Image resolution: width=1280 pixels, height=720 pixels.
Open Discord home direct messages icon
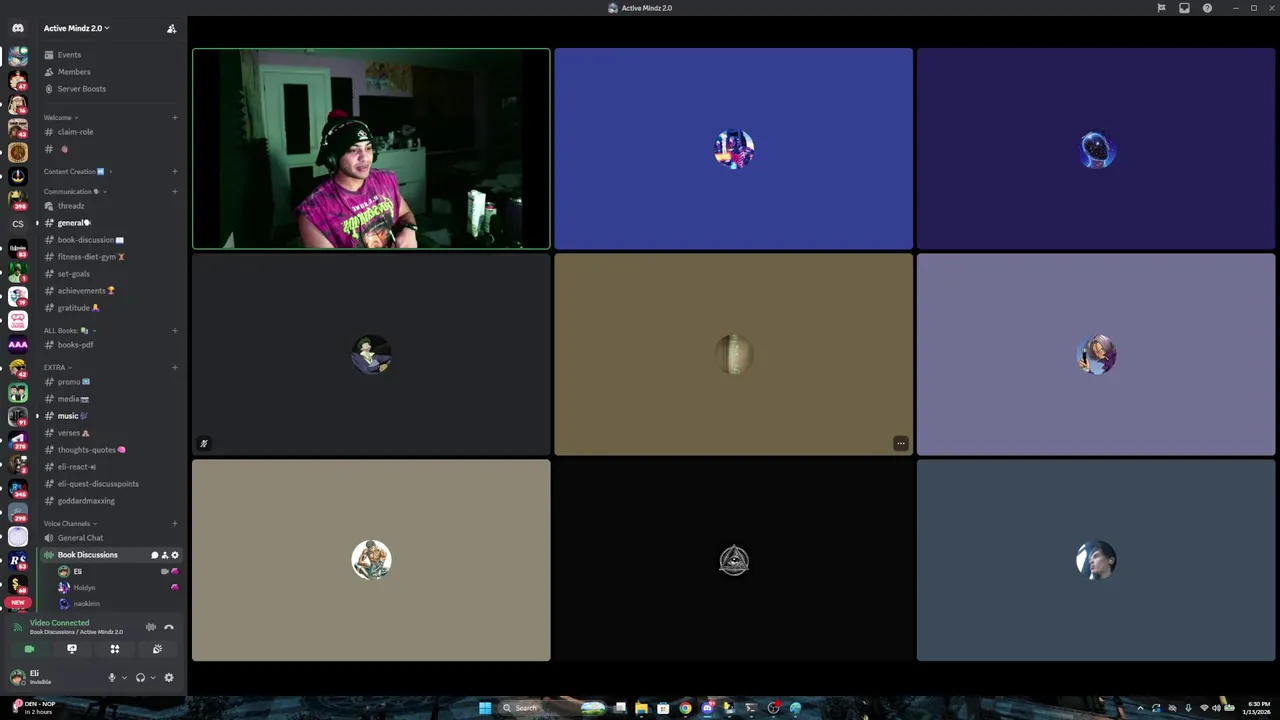point(17,28)
